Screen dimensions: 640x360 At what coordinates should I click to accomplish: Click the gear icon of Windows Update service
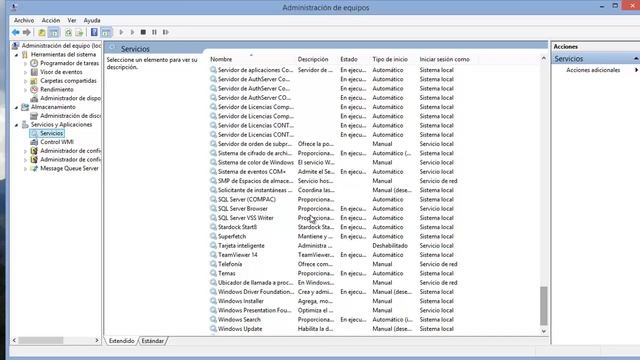coord(213,329)
